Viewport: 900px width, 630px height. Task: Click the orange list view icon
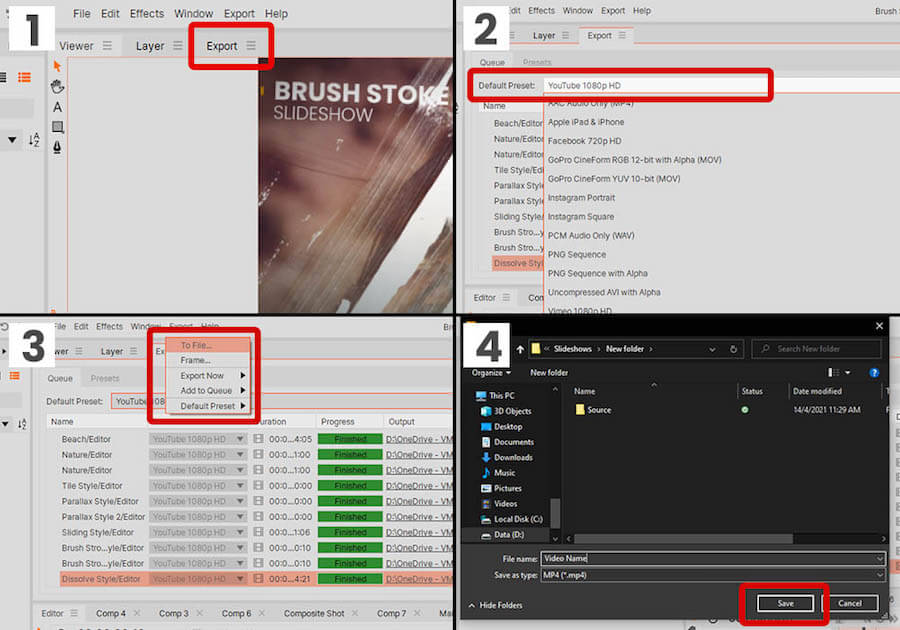[x=23, y=77]
